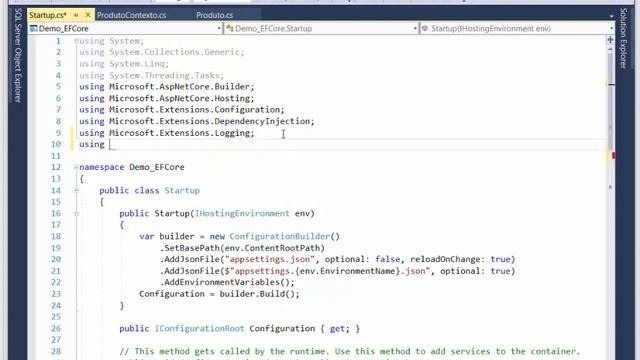The height and width of the screenshot is (360, 640).
Task: Click 'System.Linq' on line 3
Action: point(136,64)
